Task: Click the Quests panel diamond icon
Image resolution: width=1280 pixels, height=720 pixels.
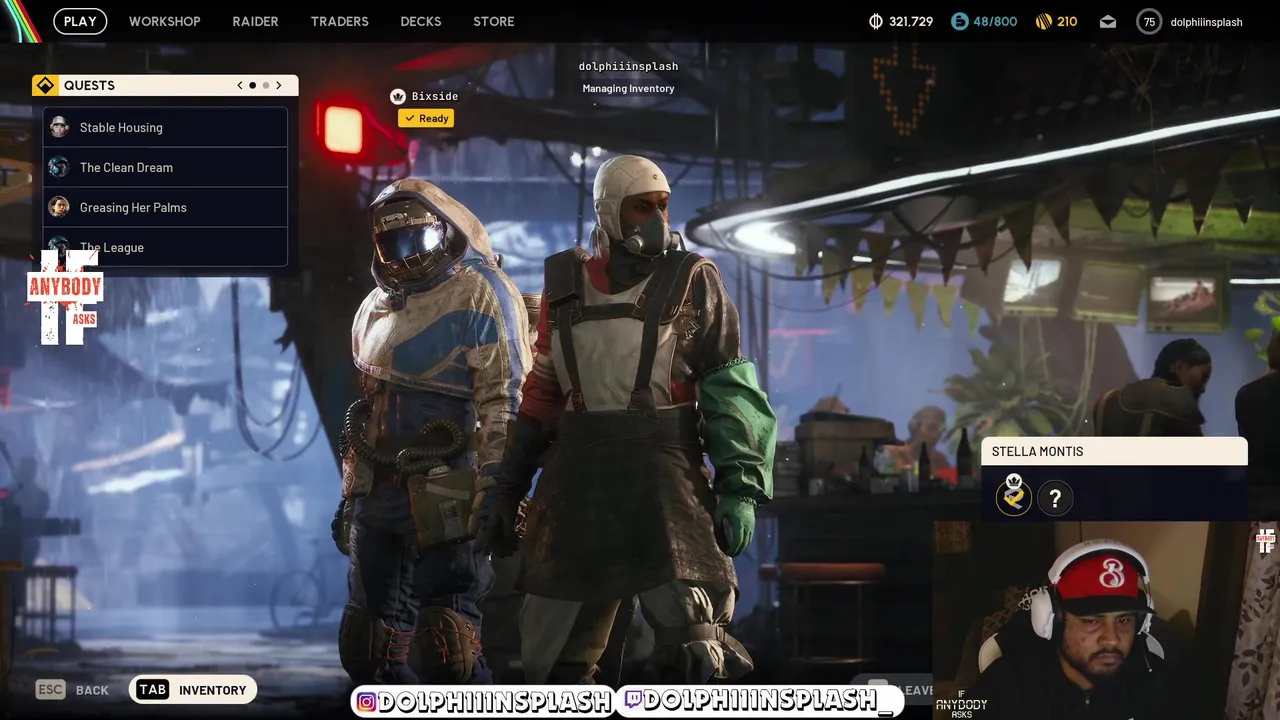Action: [45, 85]
